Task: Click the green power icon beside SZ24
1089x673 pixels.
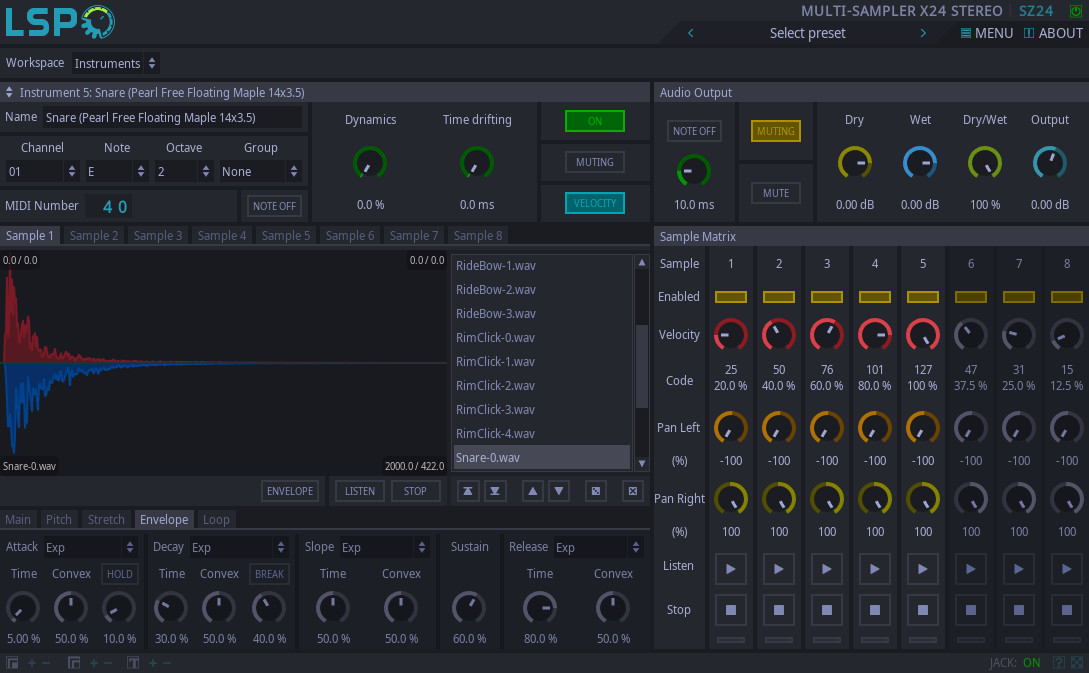Action: pos(1076,11)
